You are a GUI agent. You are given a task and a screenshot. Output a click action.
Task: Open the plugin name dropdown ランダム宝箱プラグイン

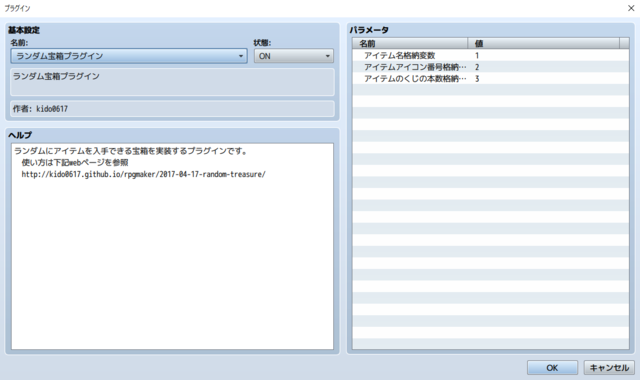(129, 56)
